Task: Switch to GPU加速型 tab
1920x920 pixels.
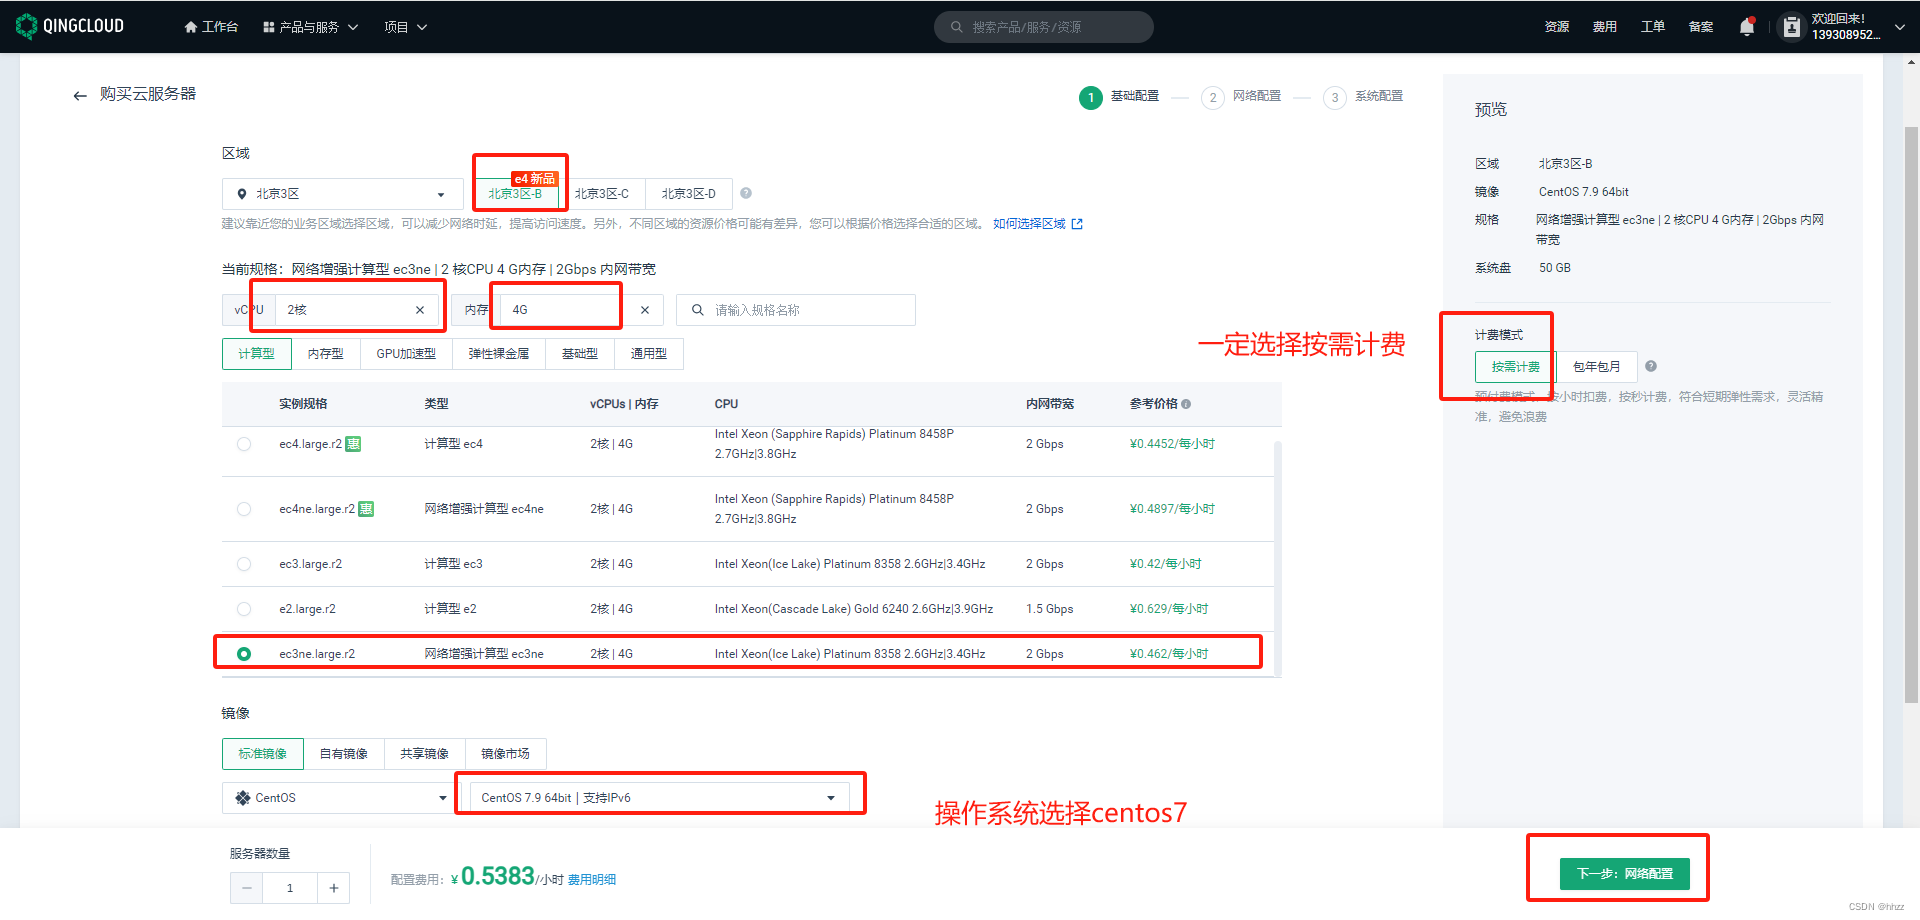Action: click(406, 354)
